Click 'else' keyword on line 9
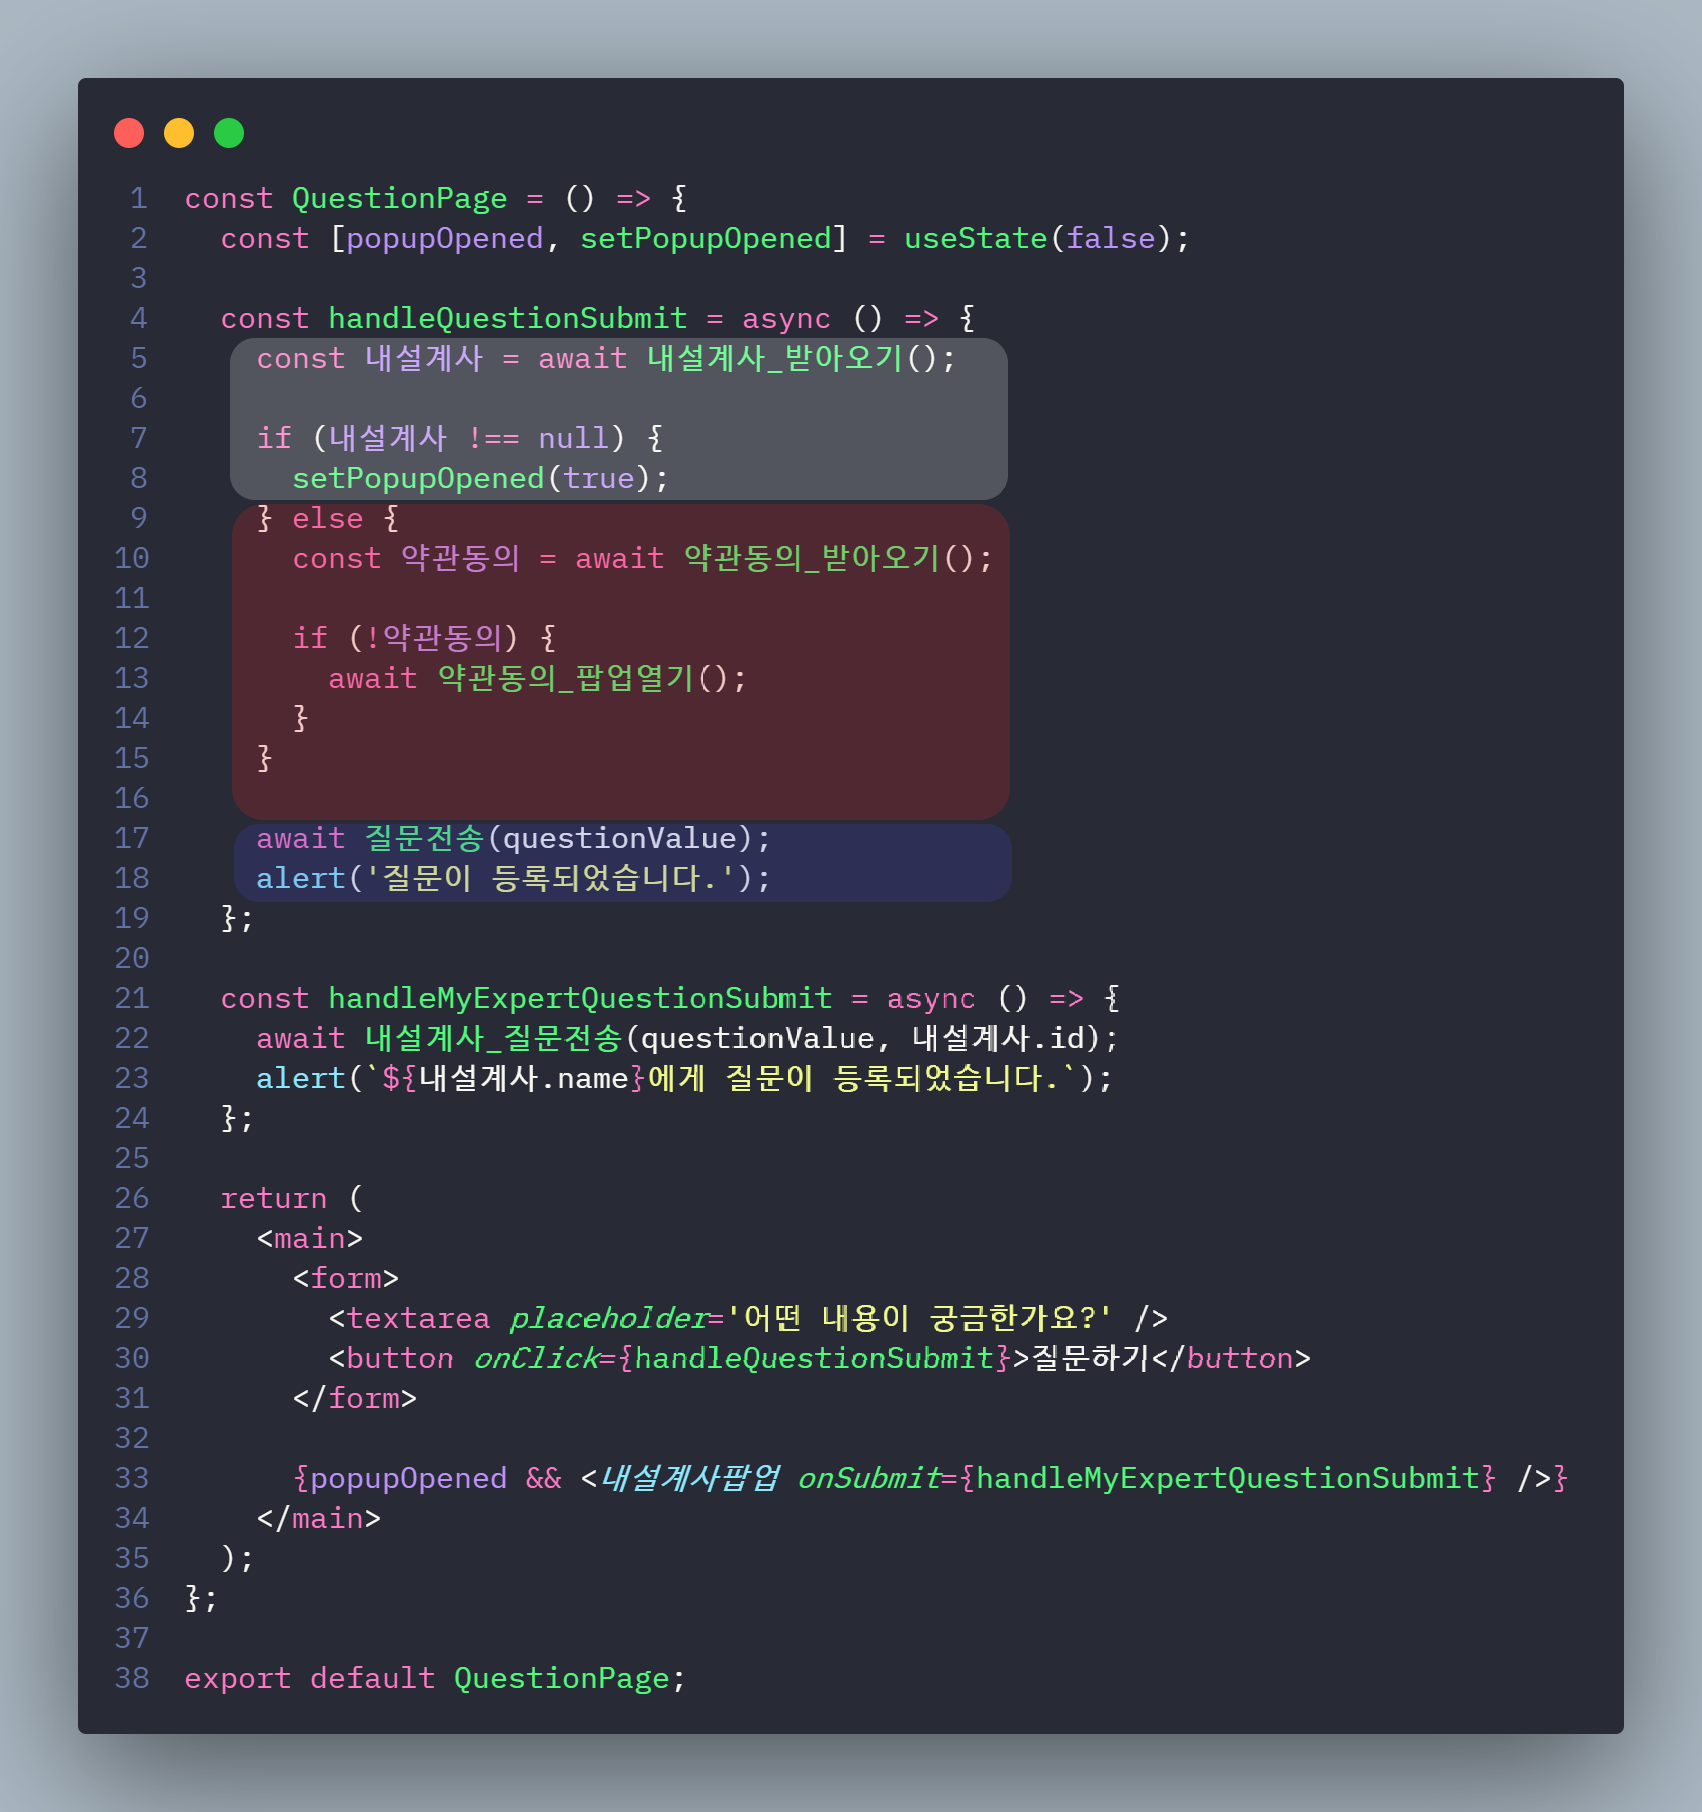1702x1812 pixels. click(327, 518)
